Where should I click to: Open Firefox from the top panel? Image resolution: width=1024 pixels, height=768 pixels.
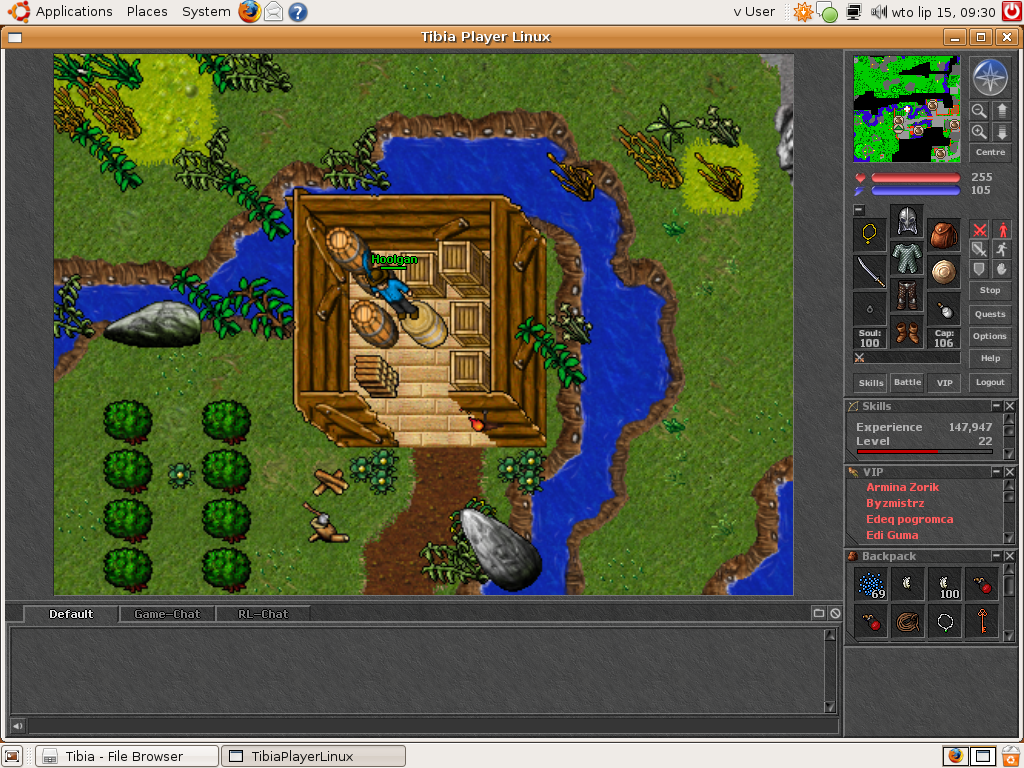(x=249, y=11)
